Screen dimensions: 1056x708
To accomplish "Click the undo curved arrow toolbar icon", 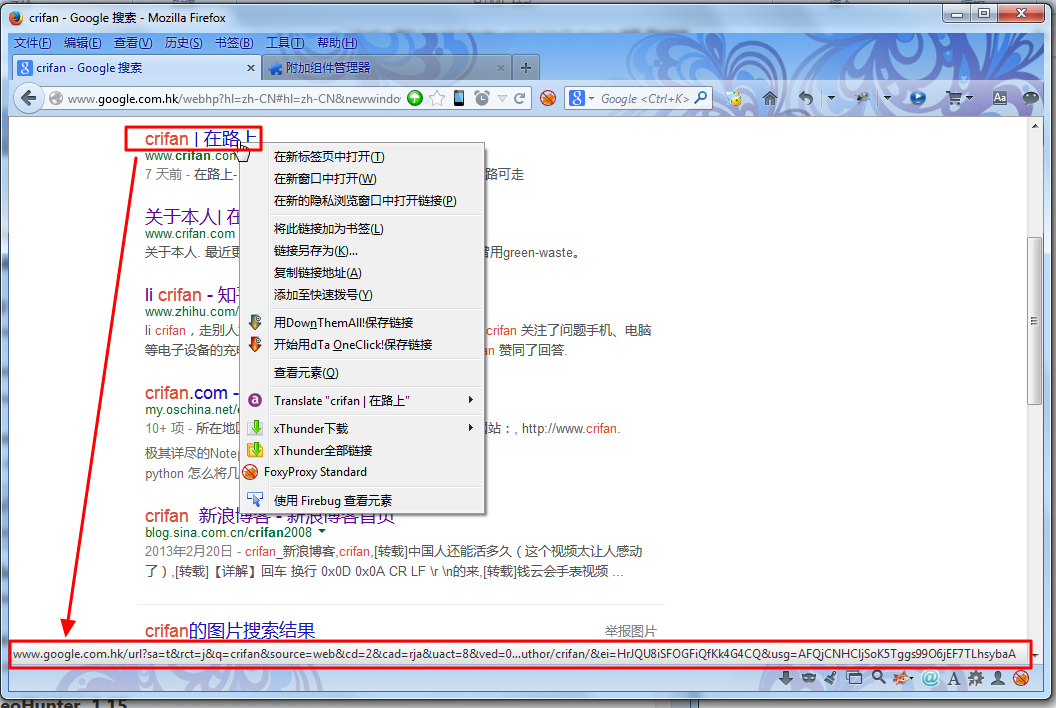I will 806,98.
